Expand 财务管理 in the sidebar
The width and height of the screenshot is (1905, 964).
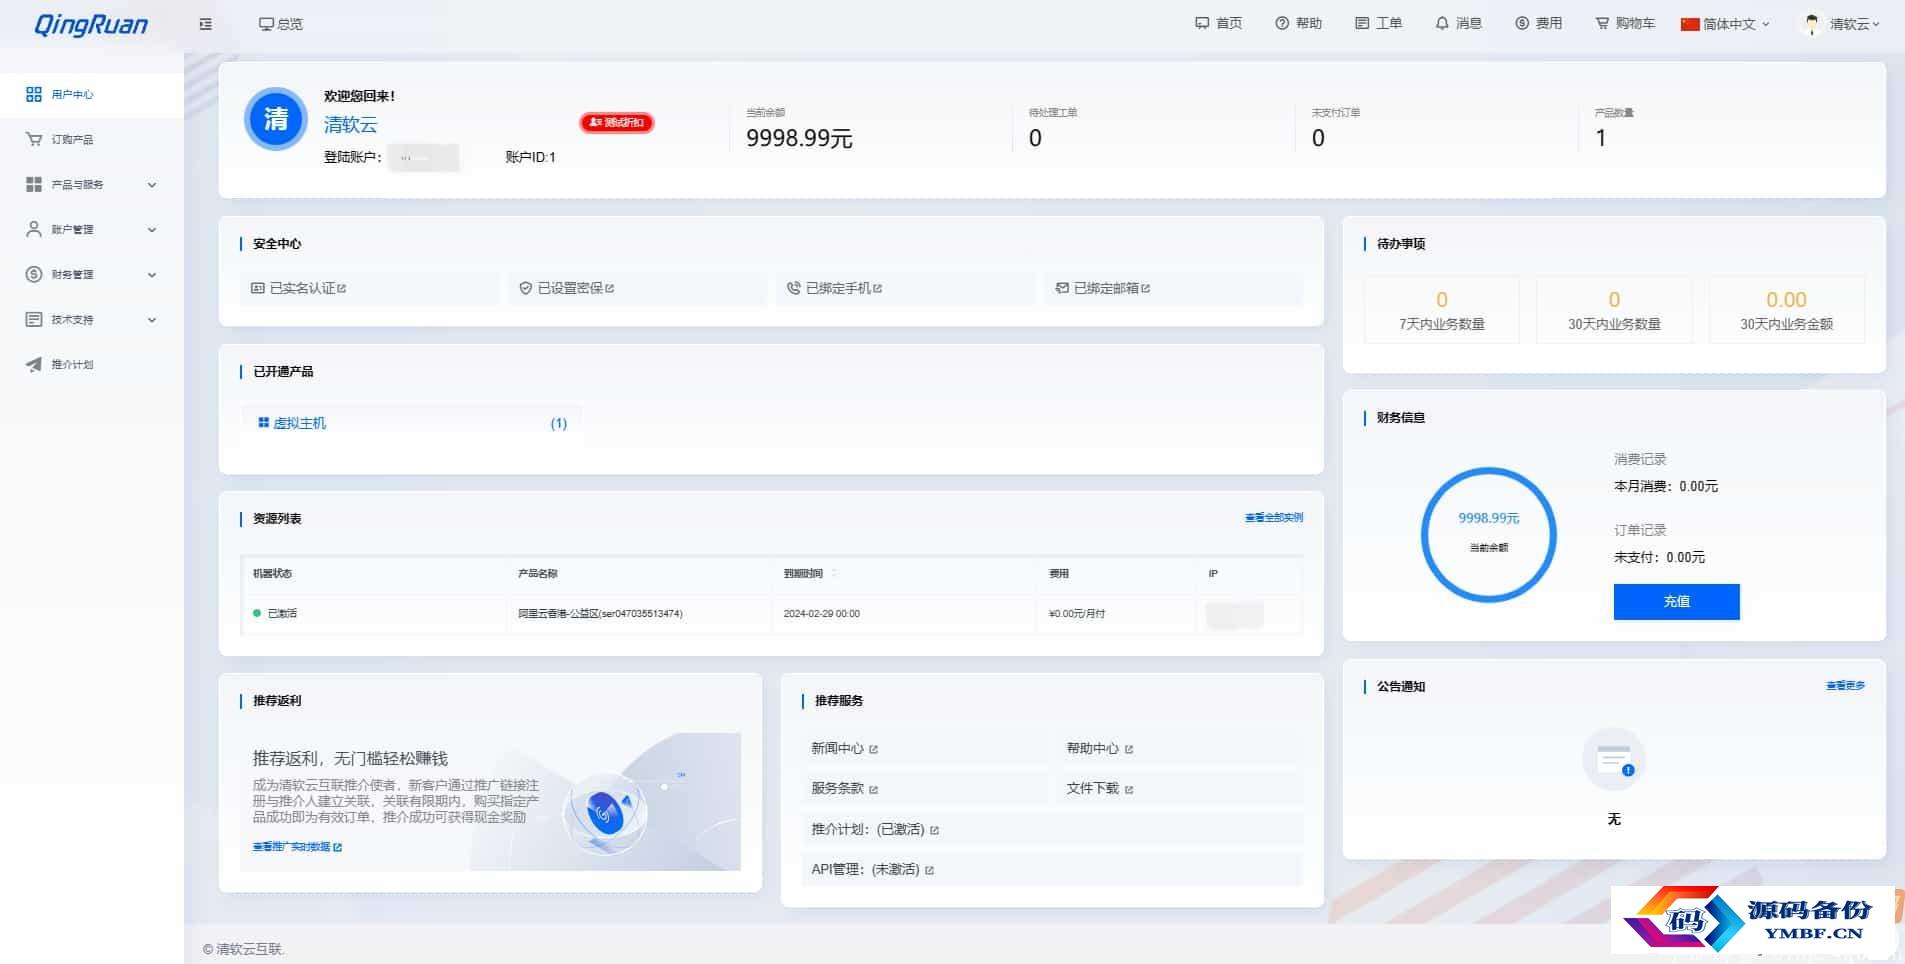(x=91, y=274)
